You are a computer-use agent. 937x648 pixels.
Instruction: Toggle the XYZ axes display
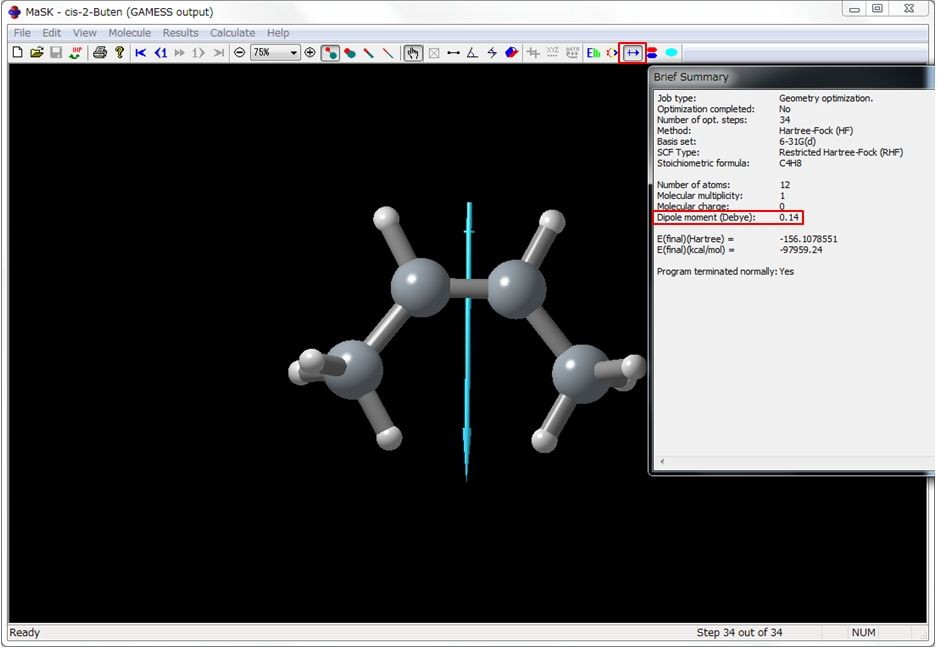coord(554,52)
